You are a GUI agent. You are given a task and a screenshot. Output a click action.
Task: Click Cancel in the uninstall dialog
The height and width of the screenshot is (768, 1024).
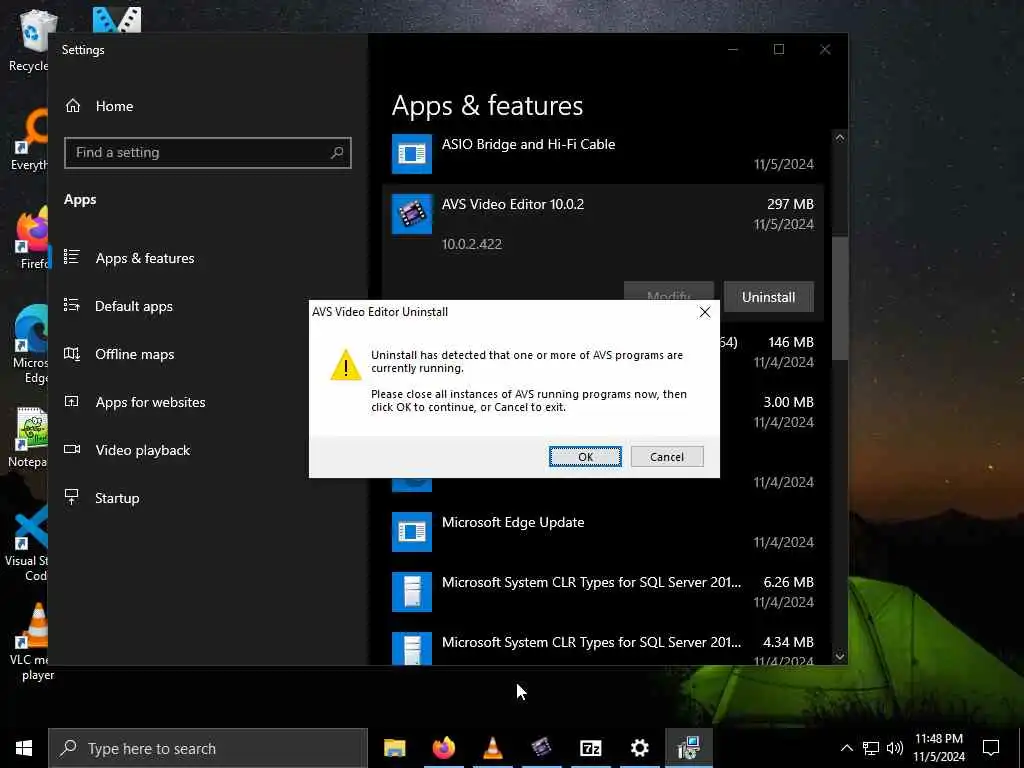[x=667, y=456]
